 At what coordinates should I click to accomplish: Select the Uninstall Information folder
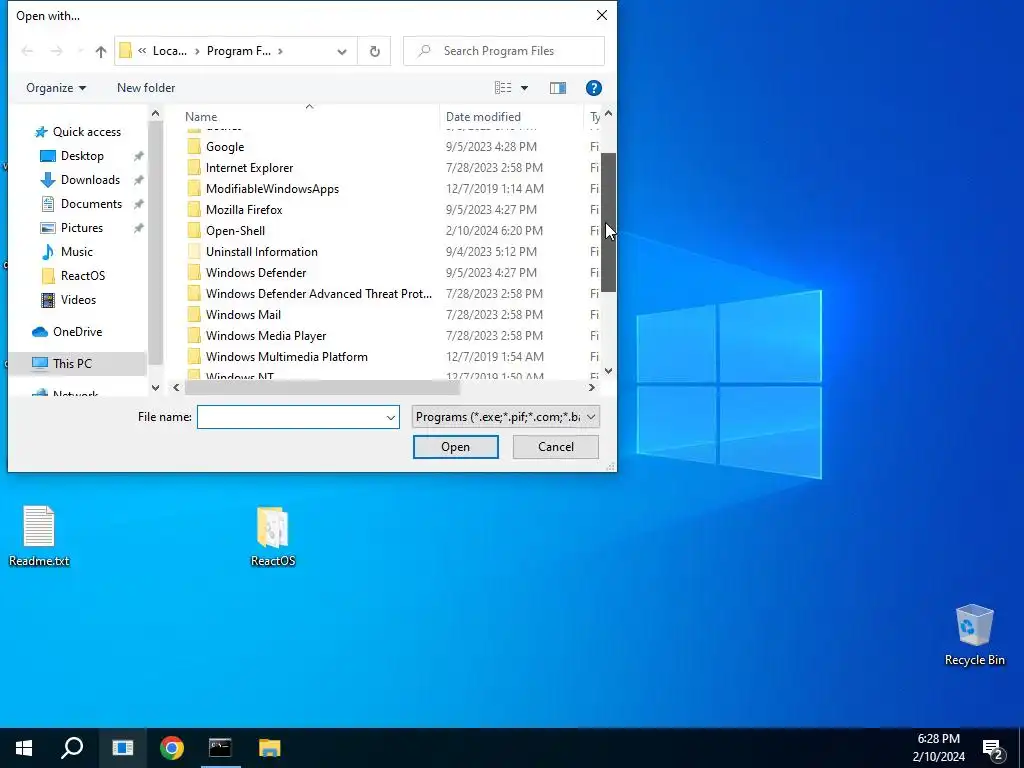pos(261,251)
